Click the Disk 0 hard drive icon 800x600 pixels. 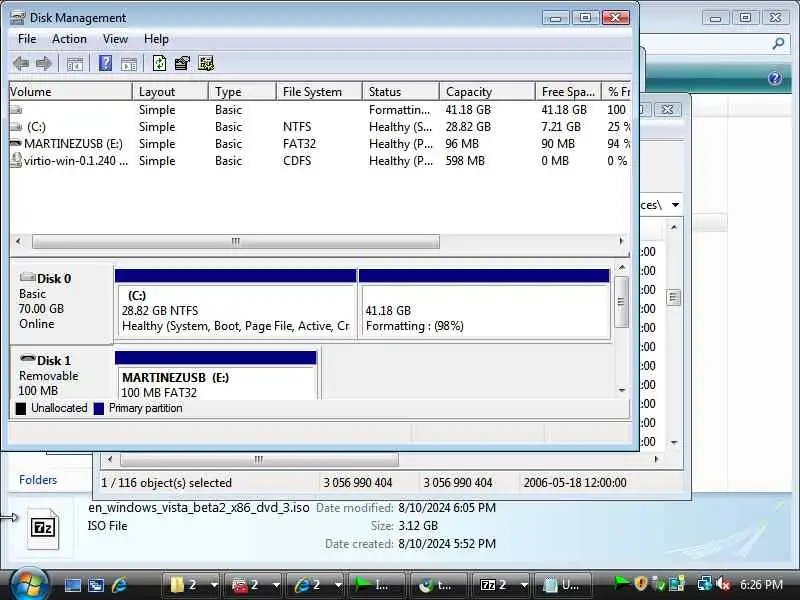27,278
